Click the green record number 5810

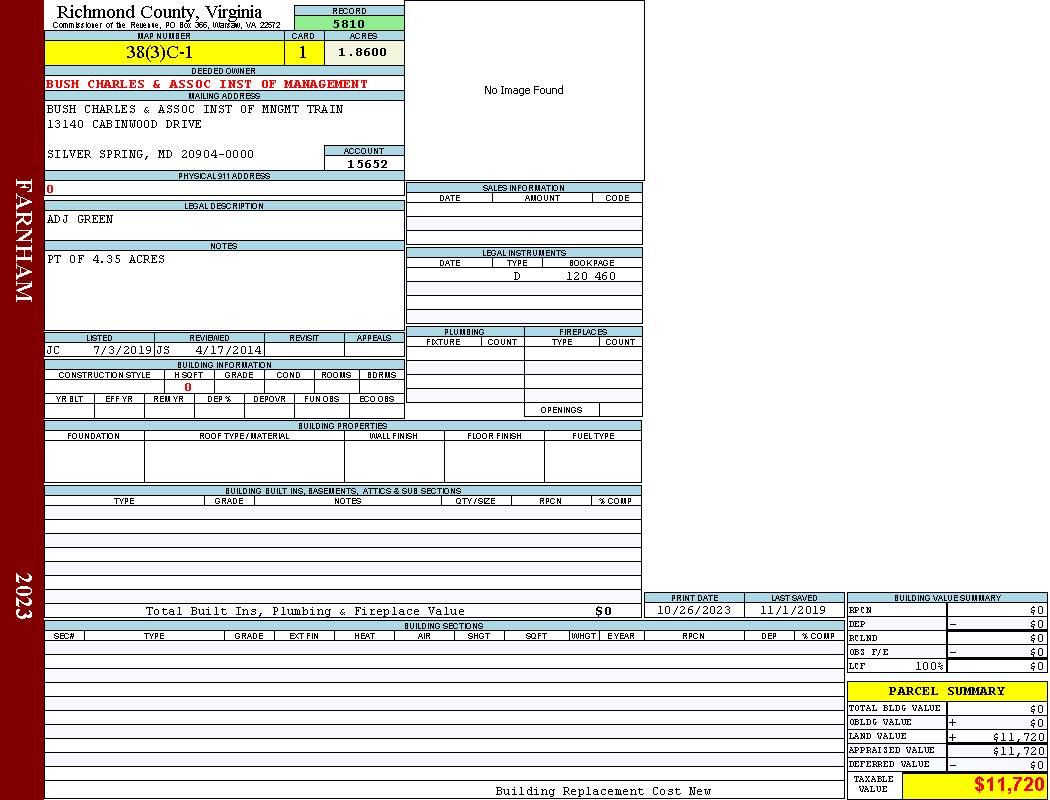pyautogui.click(x=349, y=24)
